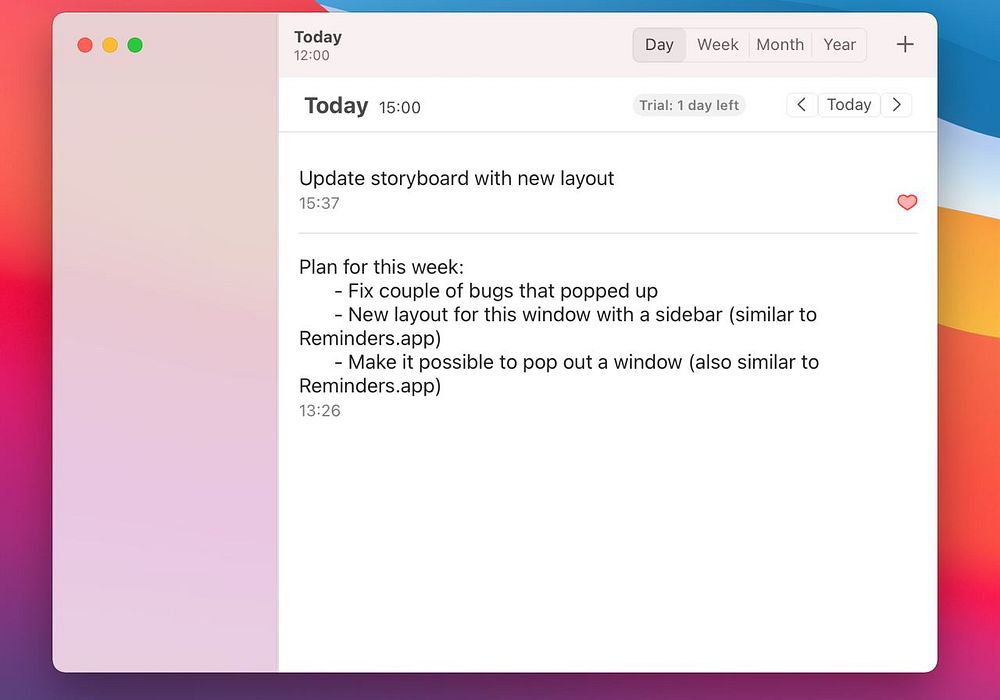The image size is (1000, 700).
Task: Switch to Day view
Action: (659, 45)
